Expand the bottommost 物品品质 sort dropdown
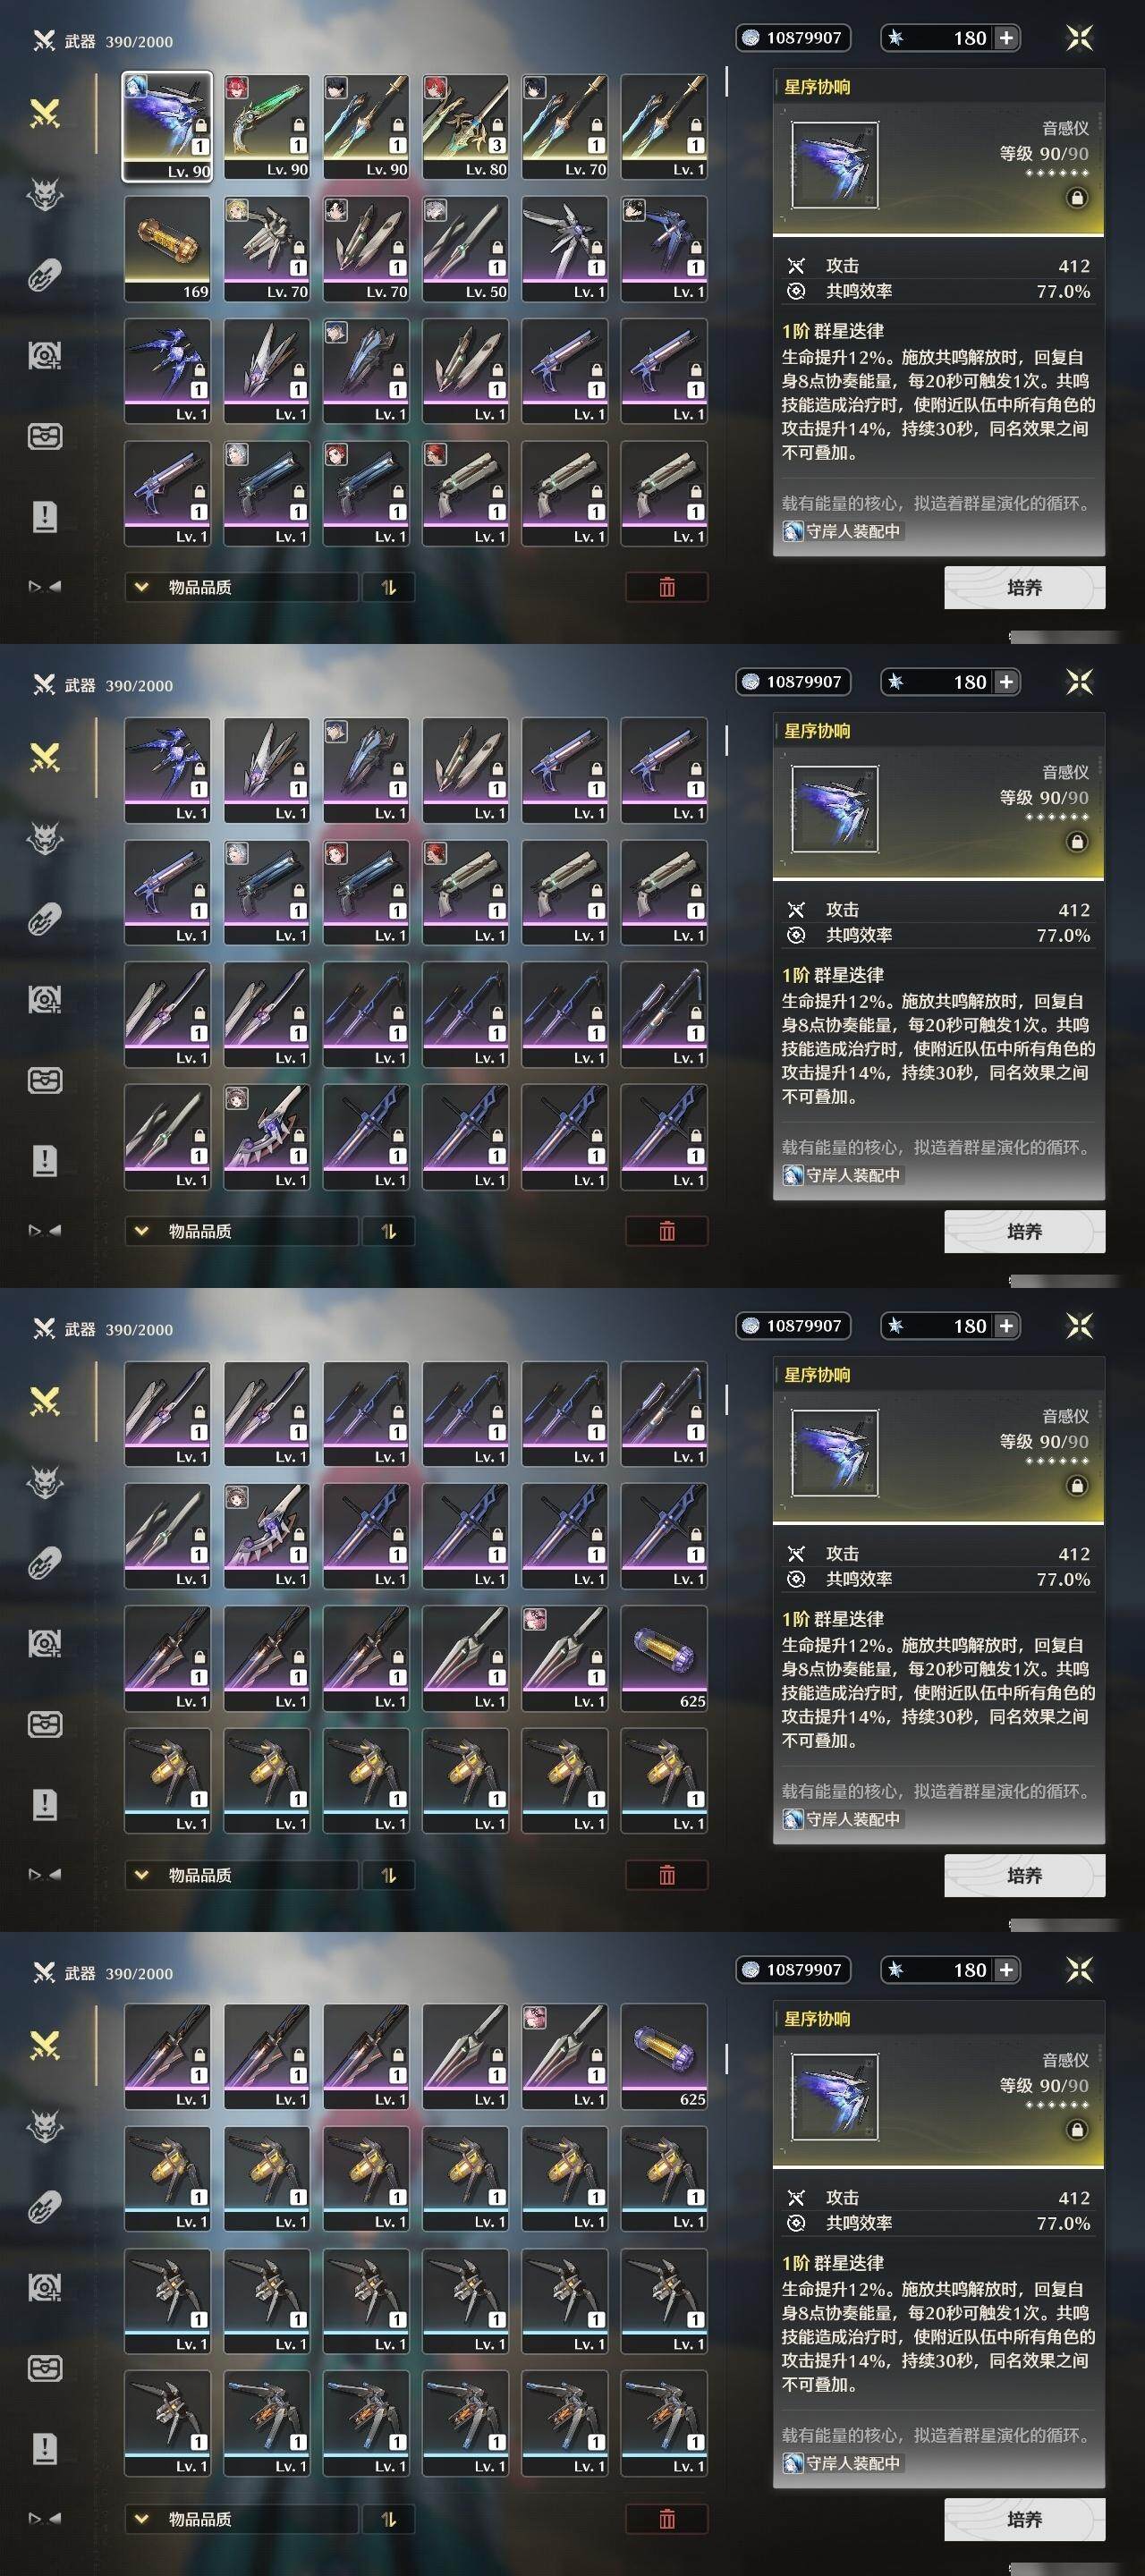The width and height of the screenshot is (1145, 2576). coord(241,2519)
